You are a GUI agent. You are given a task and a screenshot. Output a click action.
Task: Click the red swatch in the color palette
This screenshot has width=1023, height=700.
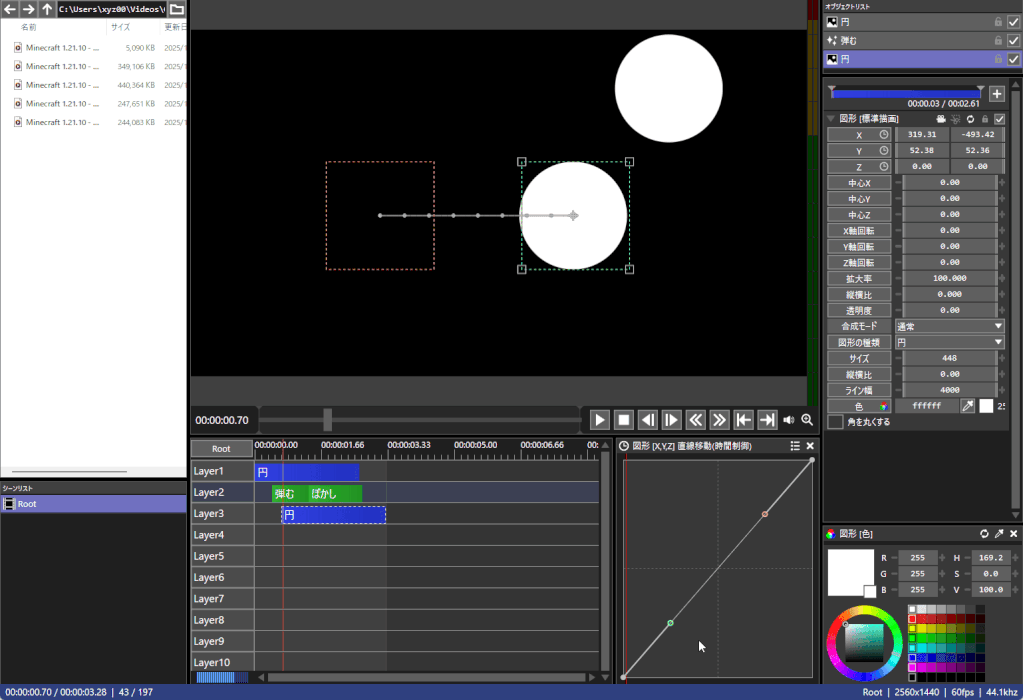[912, 619]
